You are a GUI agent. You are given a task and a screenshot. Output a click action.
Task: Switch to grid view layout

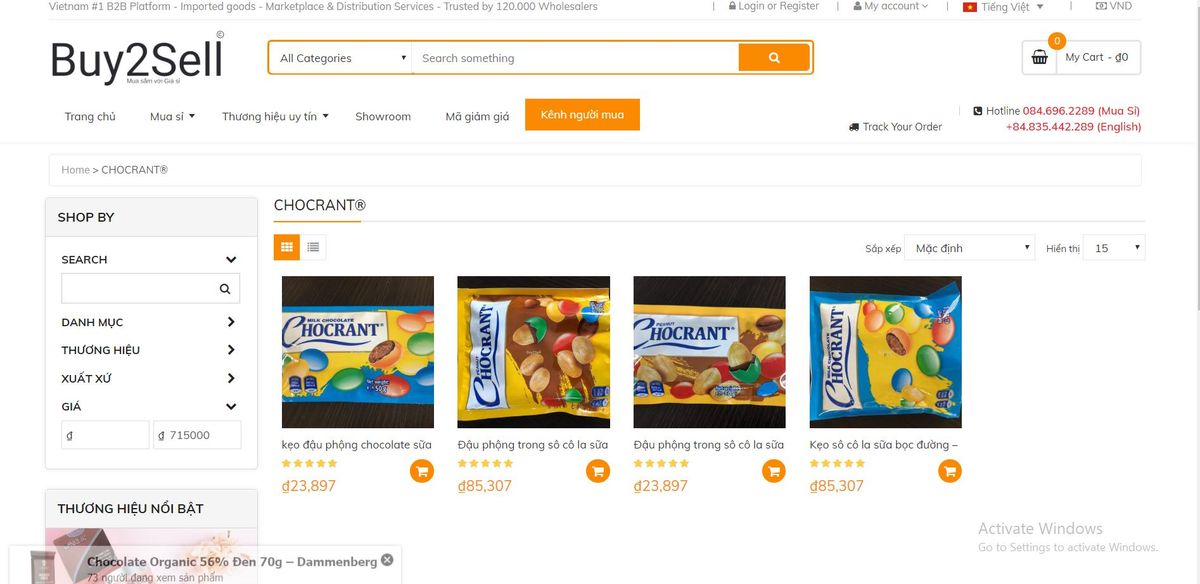pyautogui.click(x=287, y=247)
